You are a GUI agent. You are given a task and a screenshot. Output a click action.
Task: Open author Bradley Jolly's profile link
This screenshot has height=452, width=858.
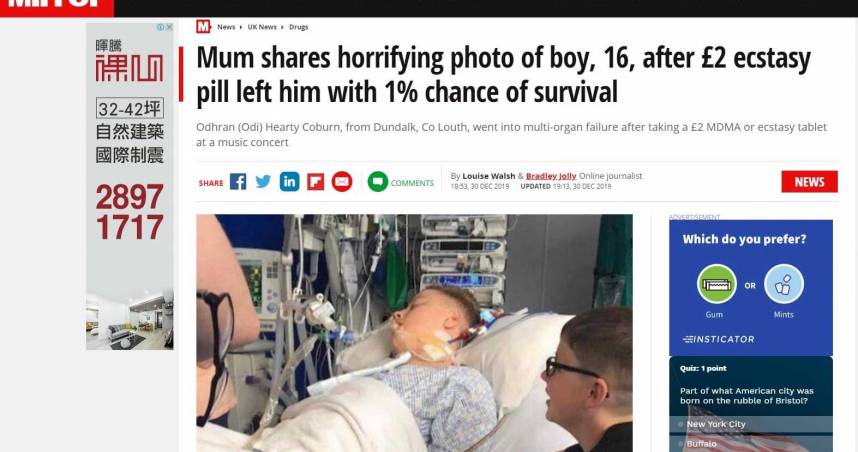click(551, 176)
